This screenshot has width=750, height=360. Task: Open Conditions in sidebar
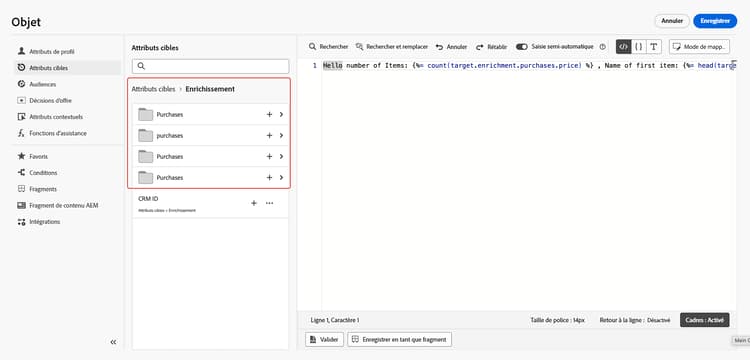(37, 173)
